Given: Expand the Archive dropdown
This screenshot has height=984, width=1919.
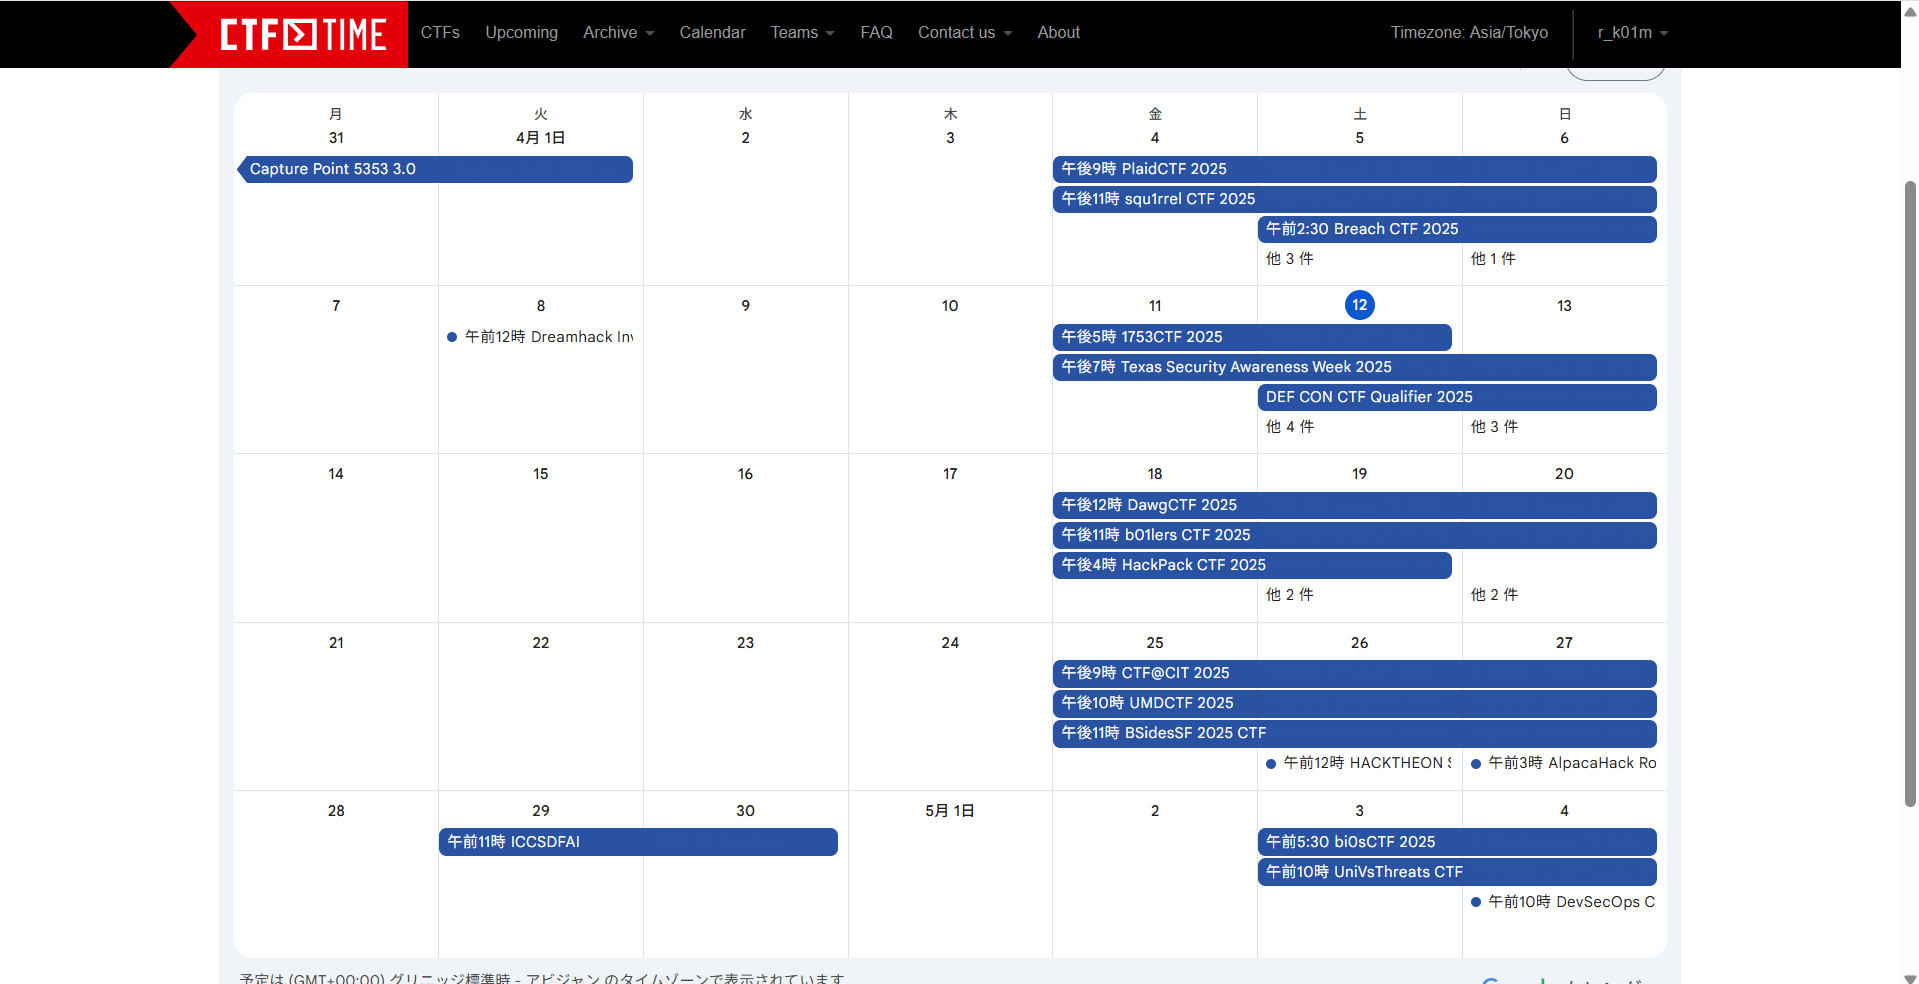Looking at the screenshot, I should tap(618, 33).
